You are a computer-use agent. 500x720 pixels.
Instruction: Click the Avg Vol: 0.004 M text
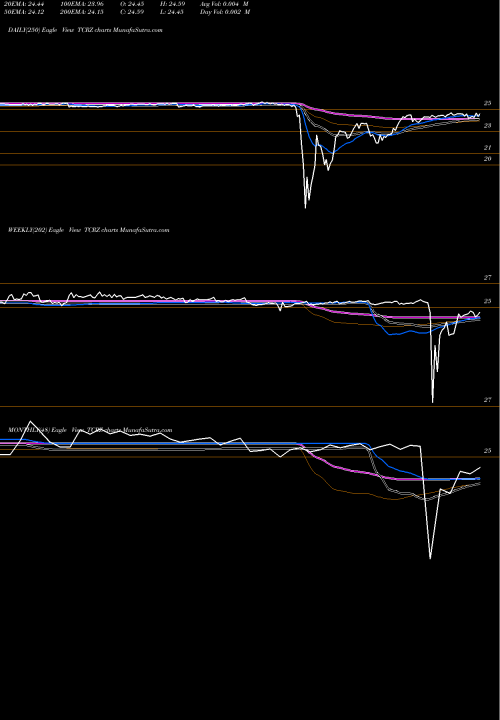225,4
